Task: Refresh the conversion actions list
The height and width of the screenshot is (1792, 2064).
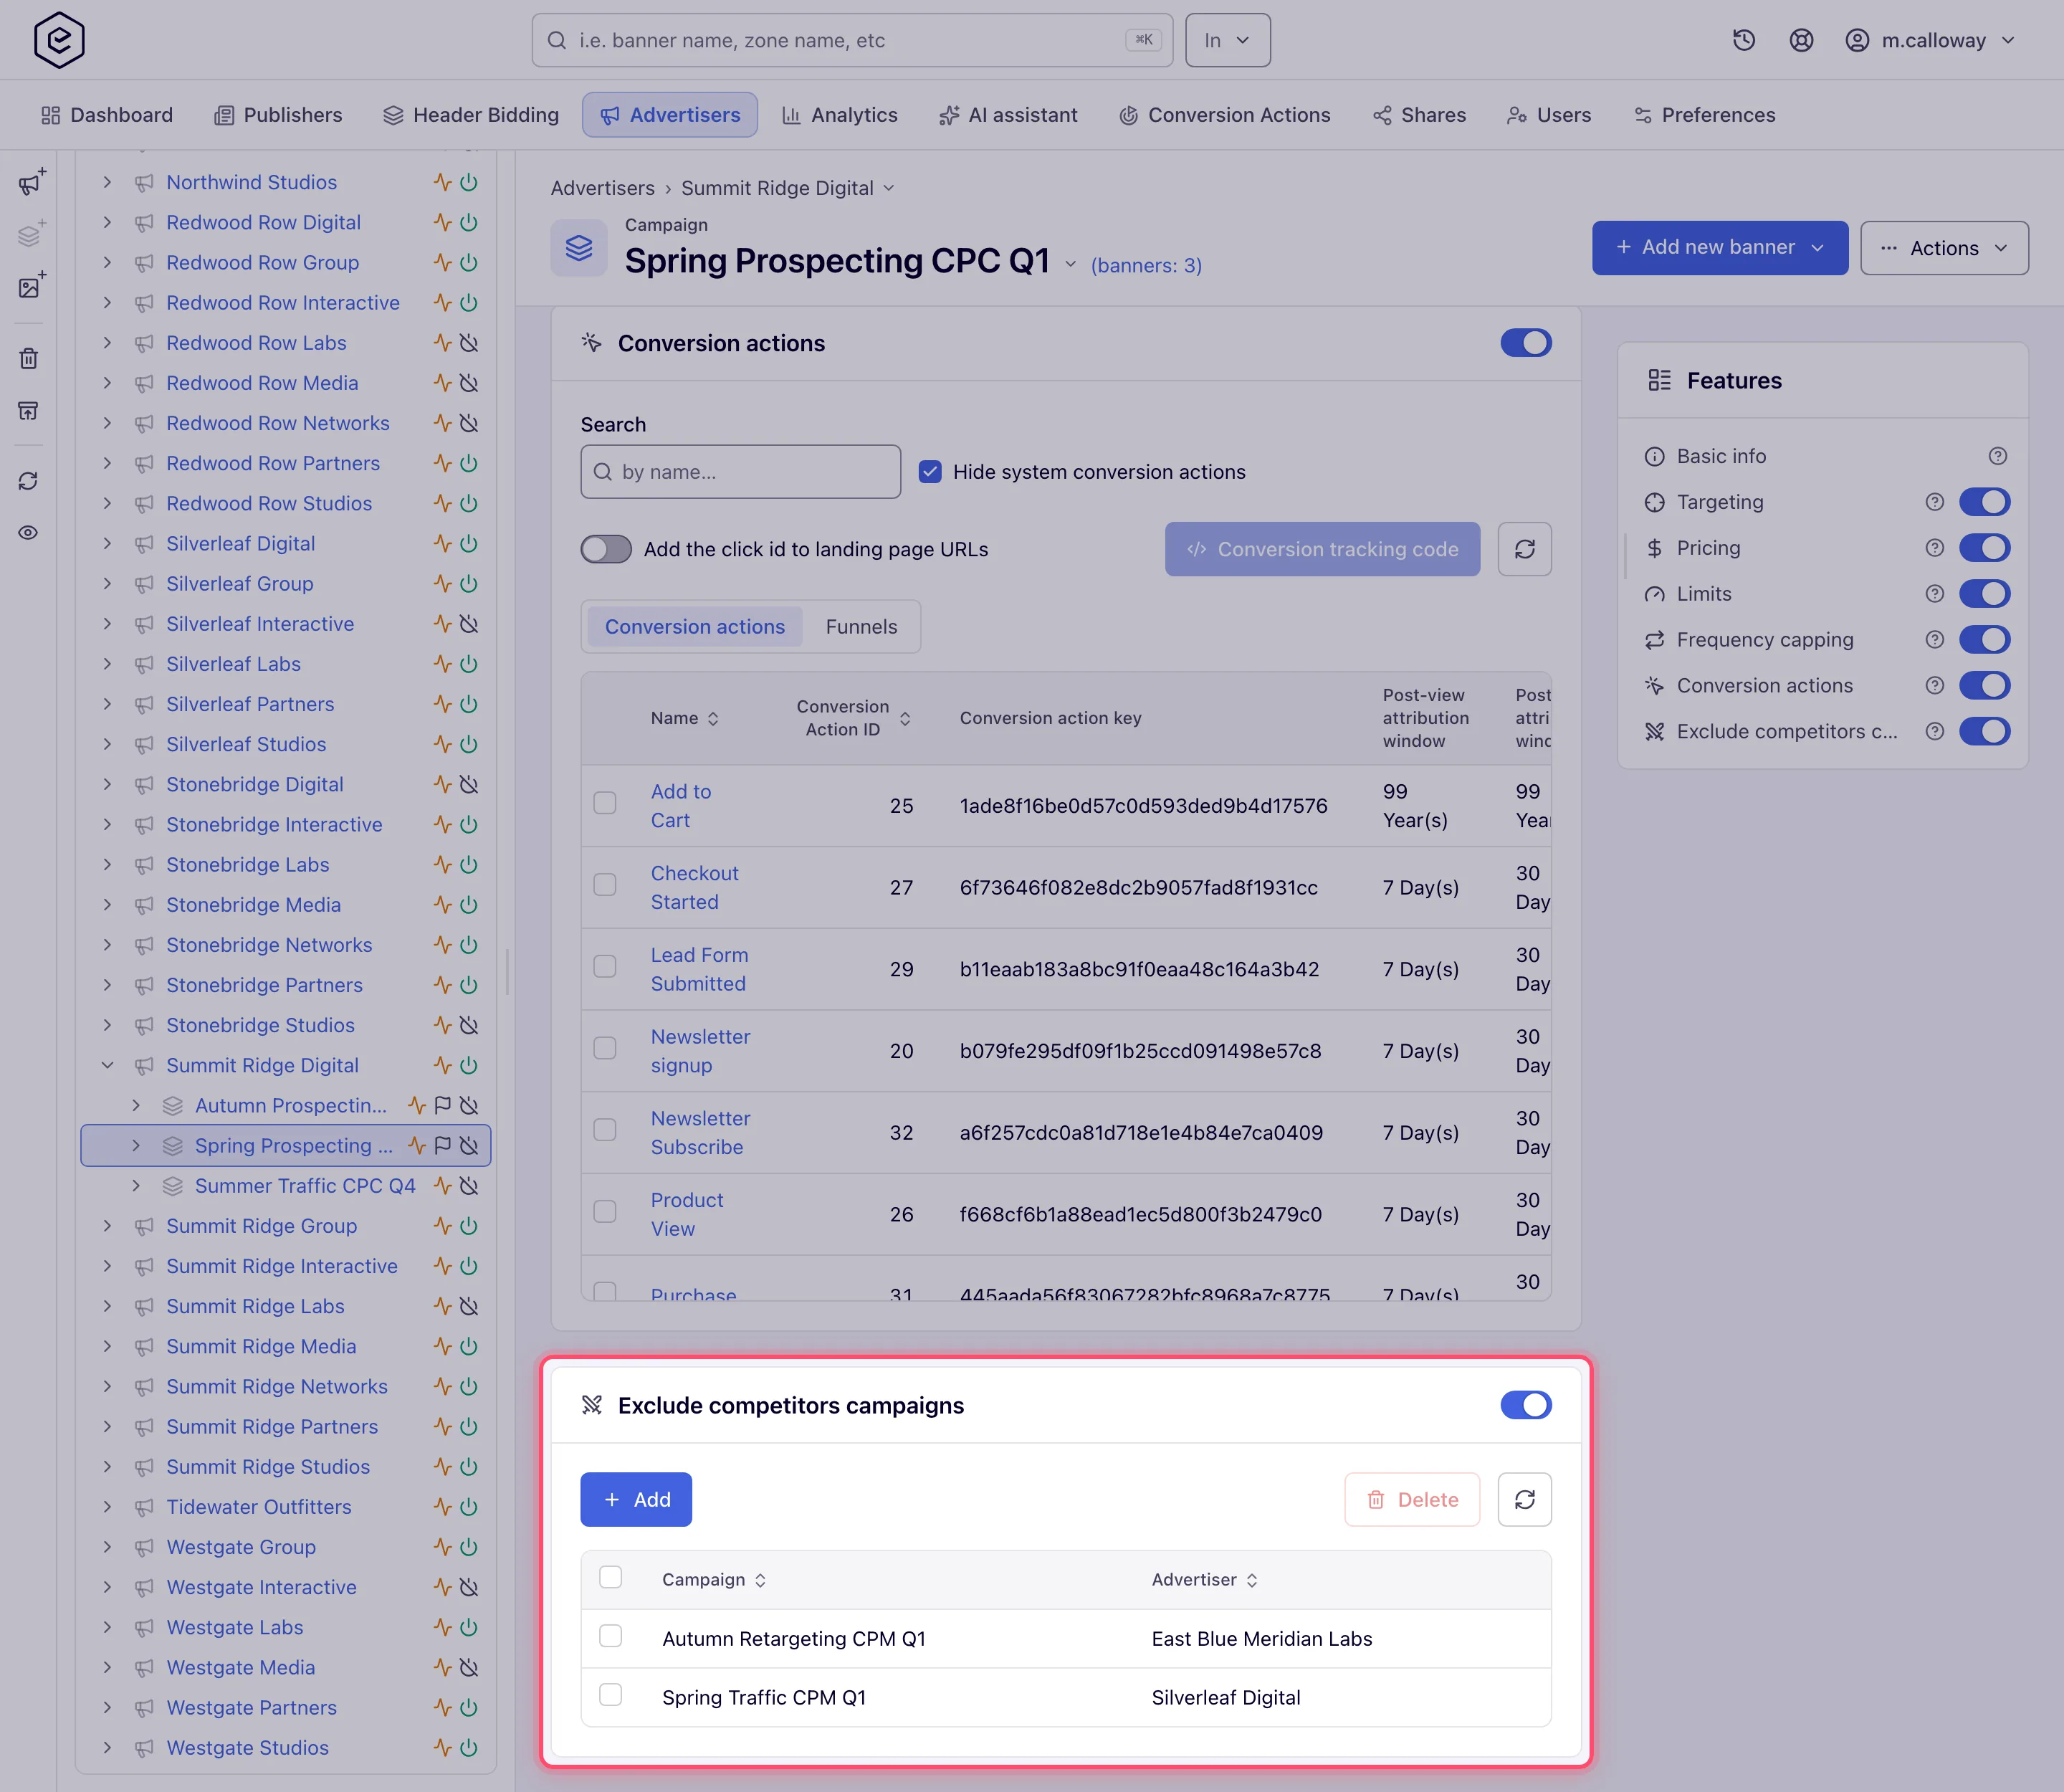Action: click(x=1524, y=549)
